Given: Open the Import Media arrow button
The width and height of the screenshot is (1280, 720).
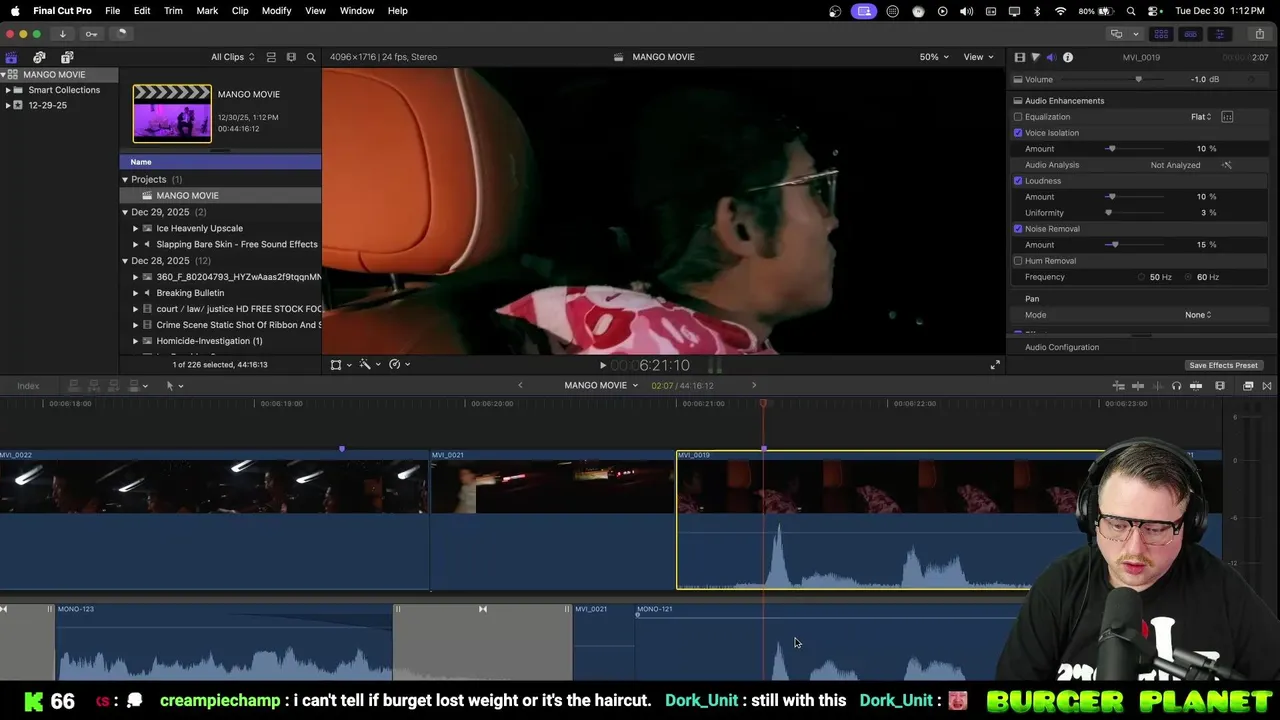Looking at the screenshot, I should point(62,34).
